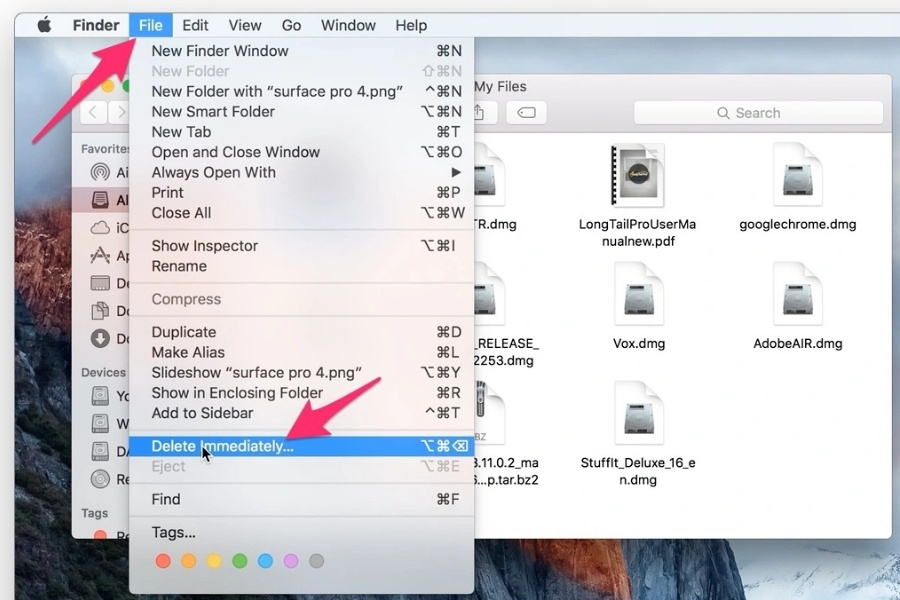Open the Help menu

pos(411,25)
